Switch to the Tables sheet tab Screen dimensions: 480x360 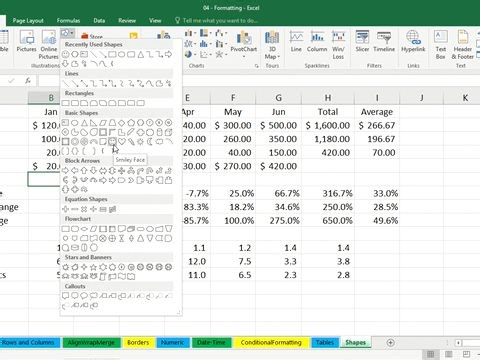click(325, 343)
